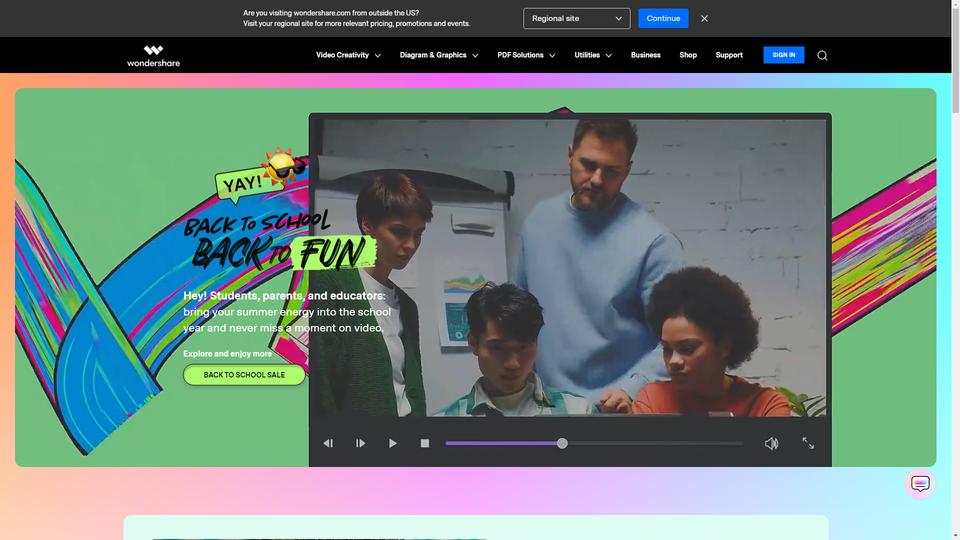The image size is (960, 540).
Task: Expand the Video Creativity menu
Action: (x=348, y=55)
